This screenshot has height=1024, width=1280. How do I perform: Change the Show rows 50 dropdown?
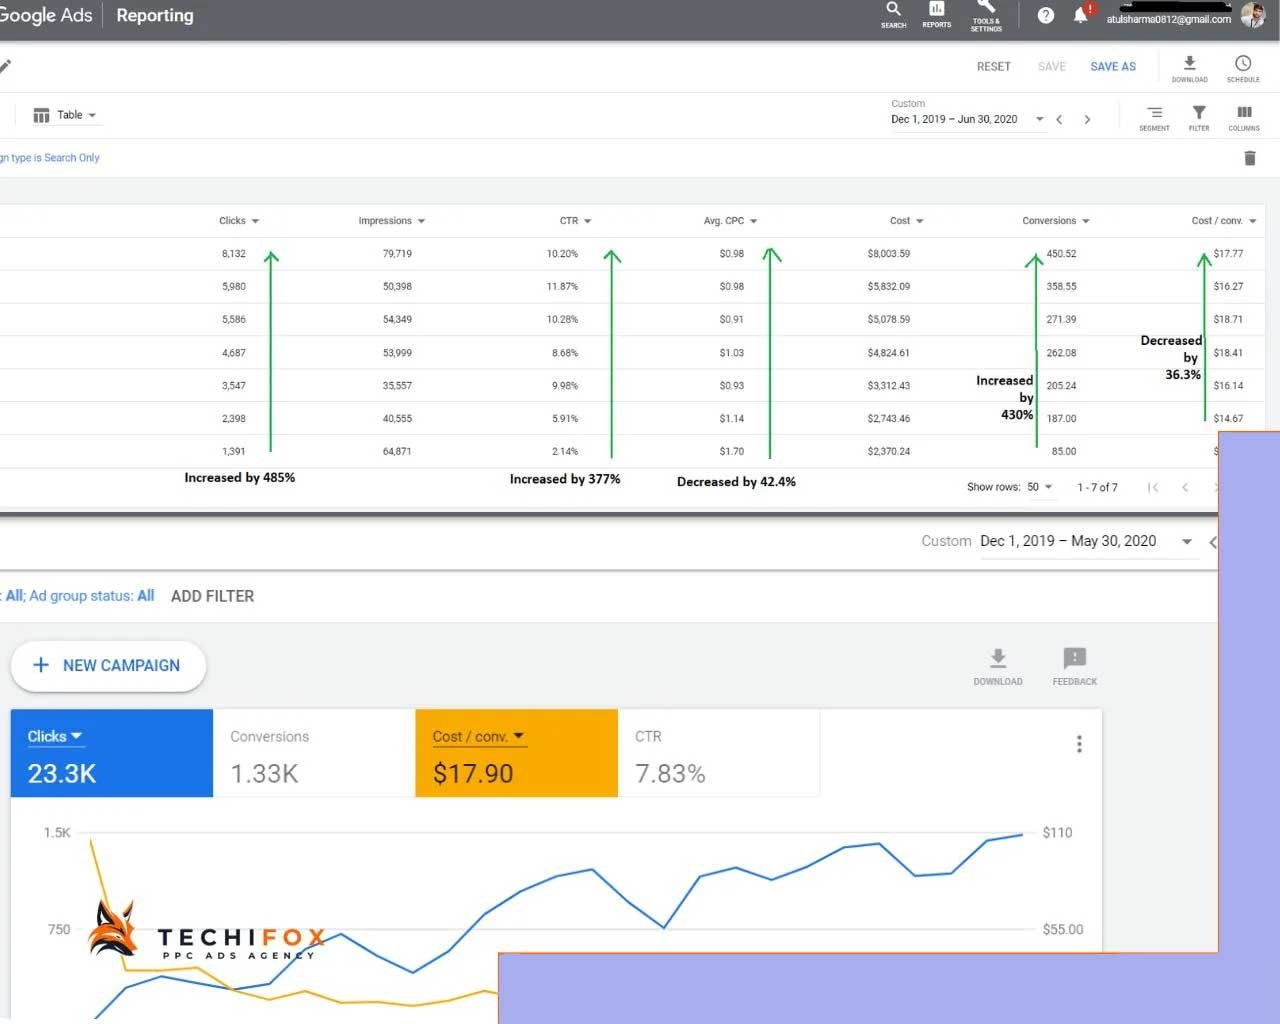(x=1039, y=487)
